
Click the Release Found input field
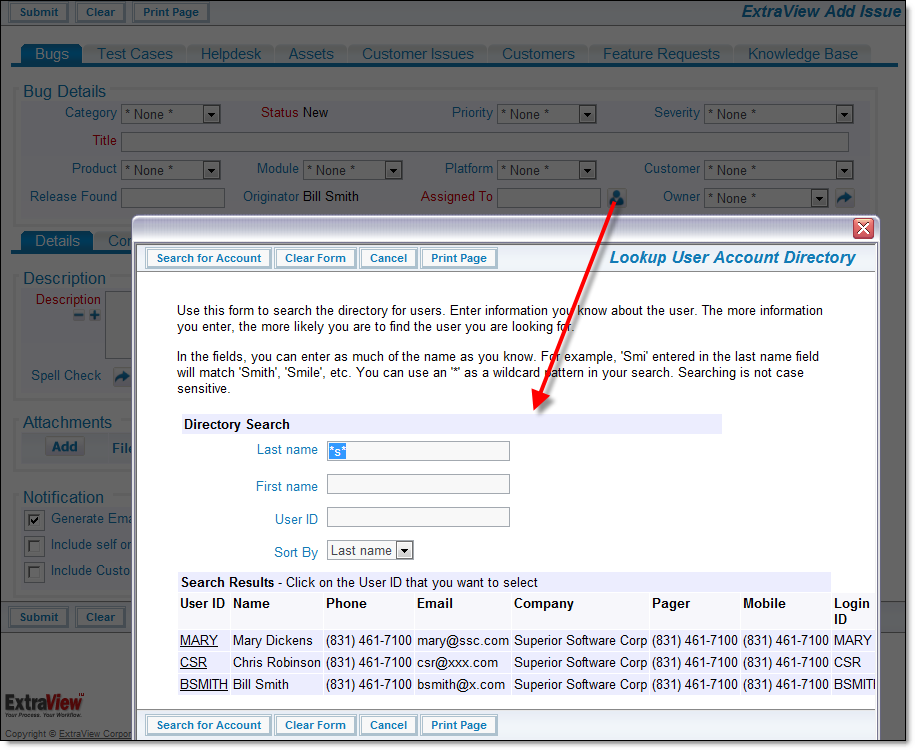pyautogui.click(x=173, y=198)
